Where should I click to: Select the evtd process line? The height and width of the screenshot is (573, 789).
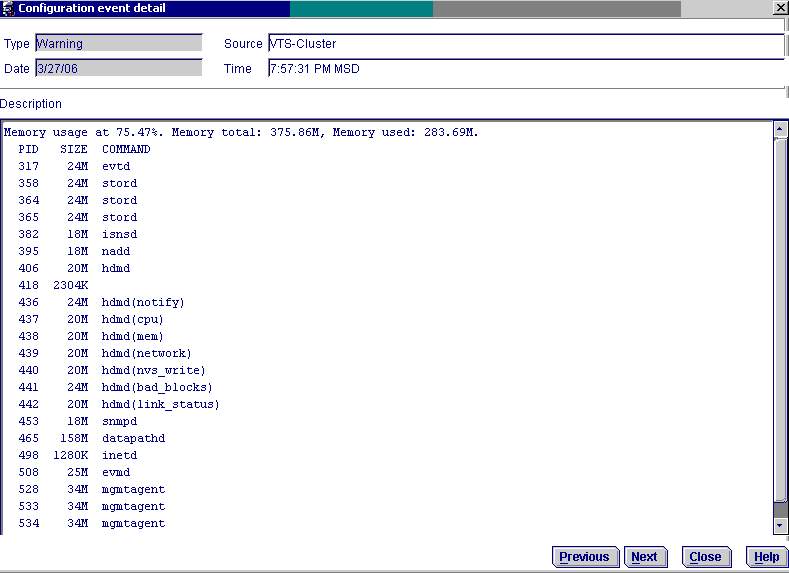tap(116, 166)
